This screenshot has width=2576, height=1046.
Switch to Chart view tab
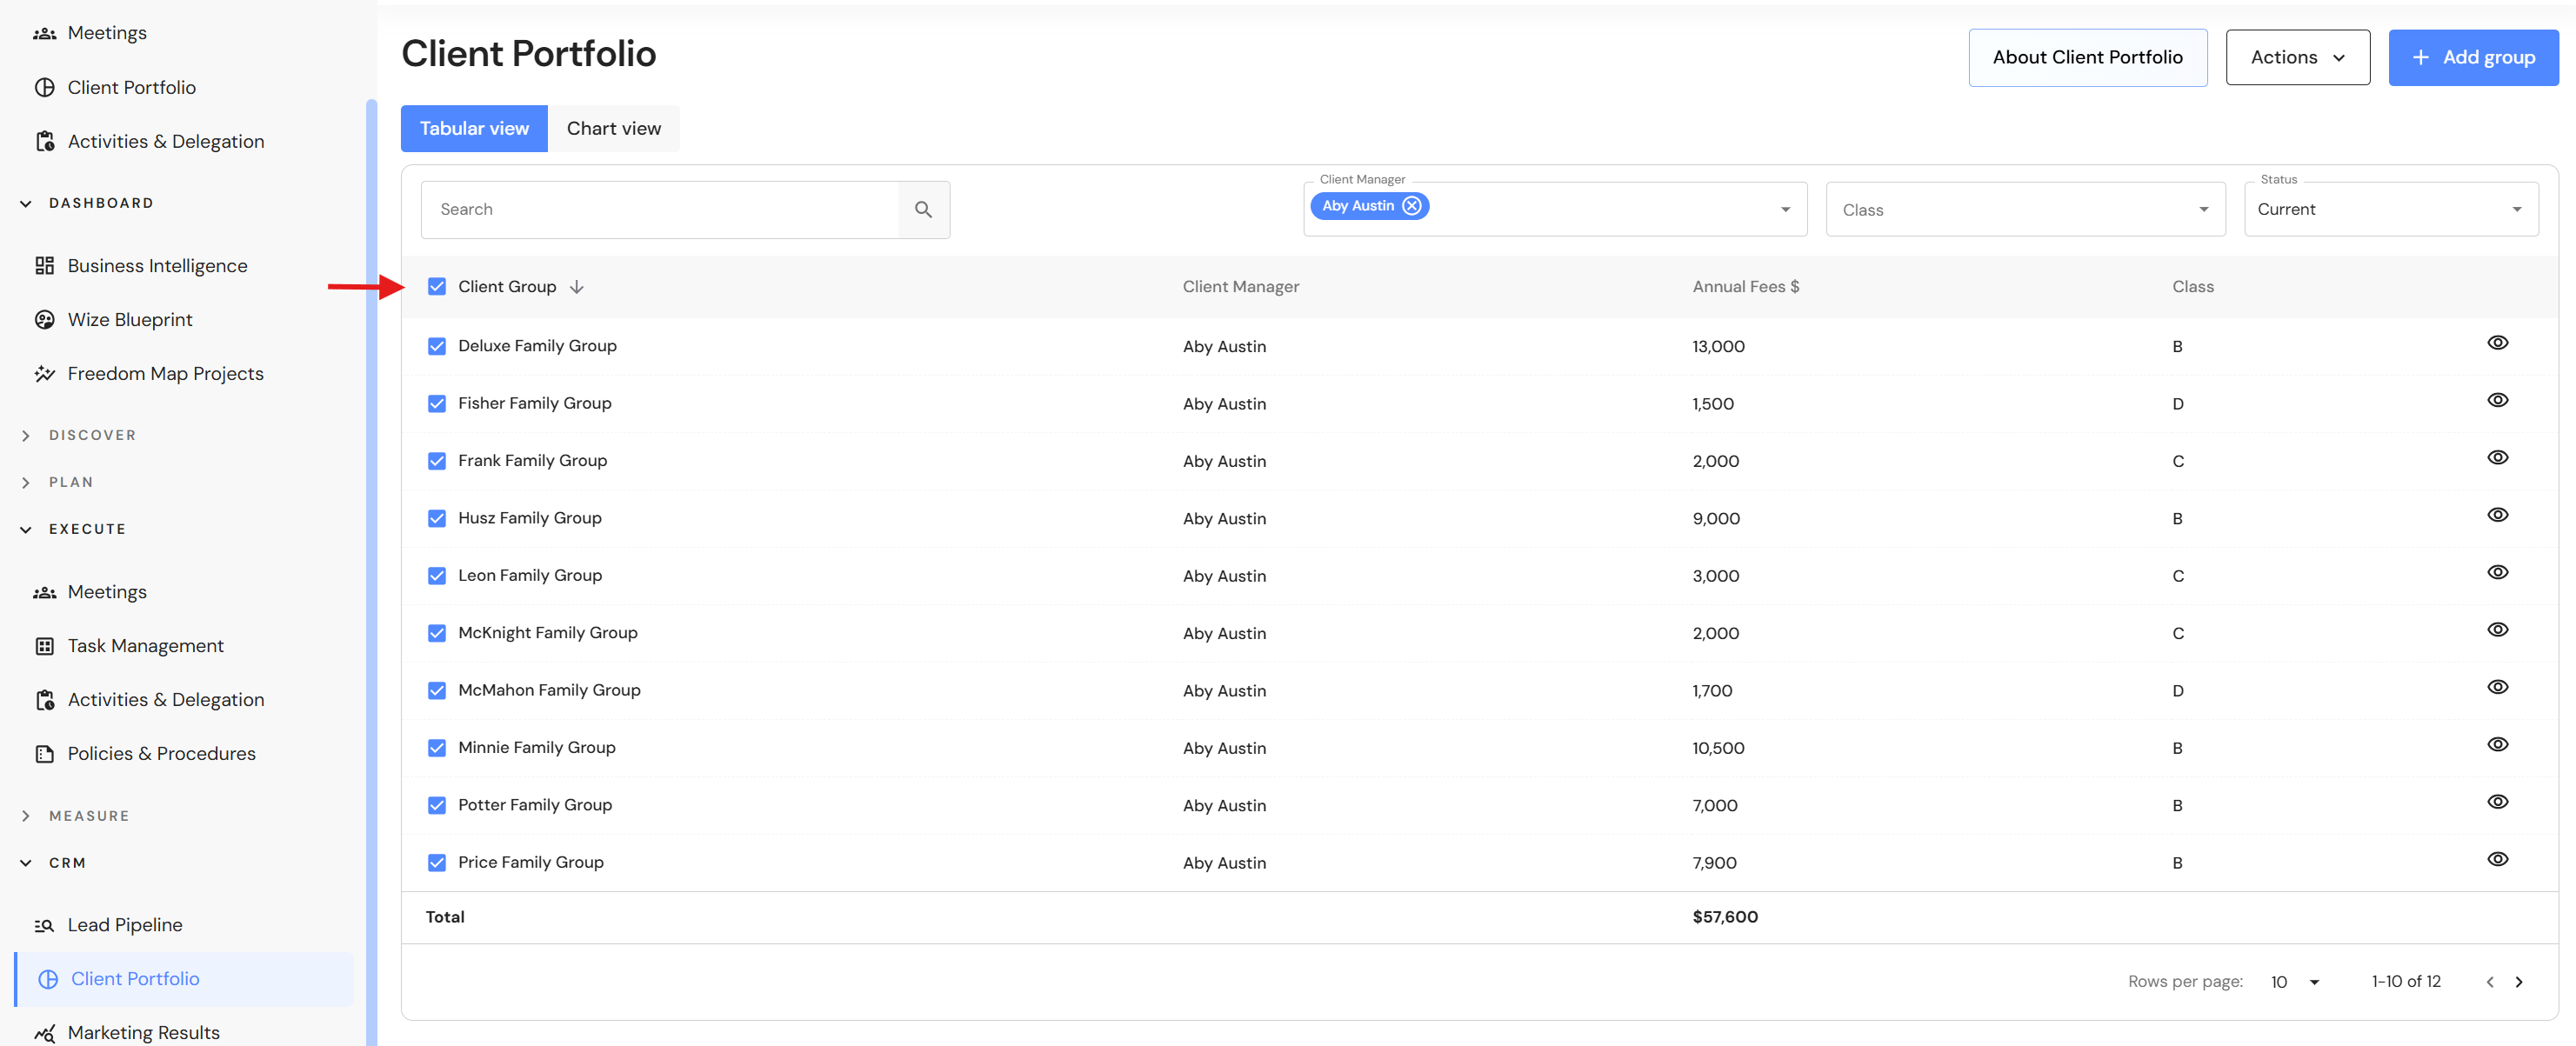tap(613, 128)
